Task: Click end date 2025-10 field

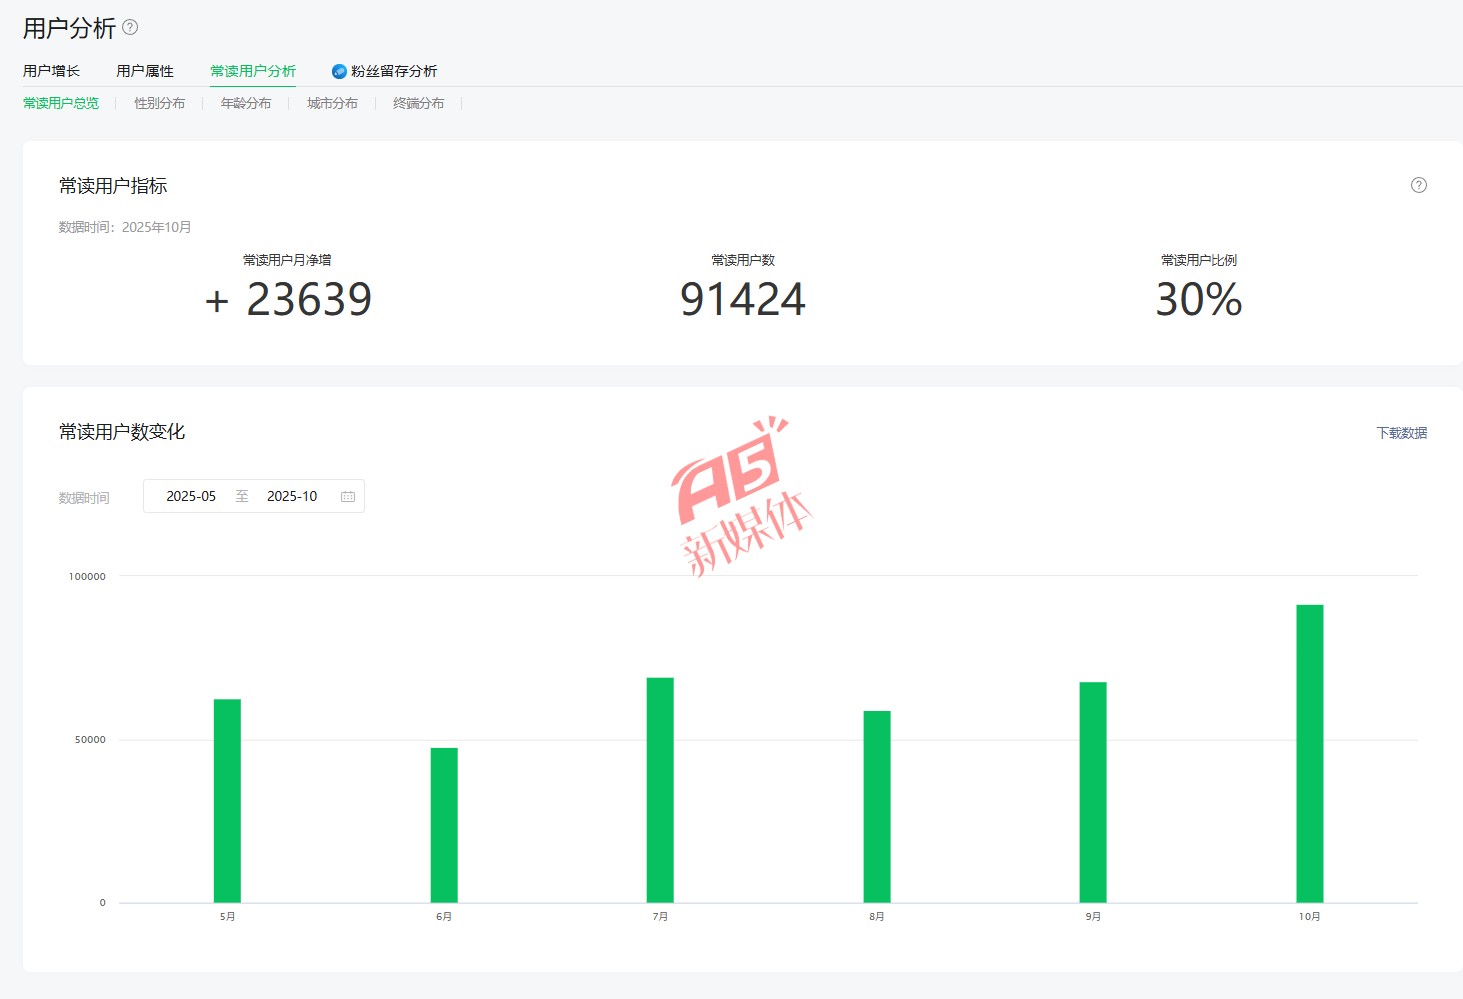Action: click(x=292, y=497)
